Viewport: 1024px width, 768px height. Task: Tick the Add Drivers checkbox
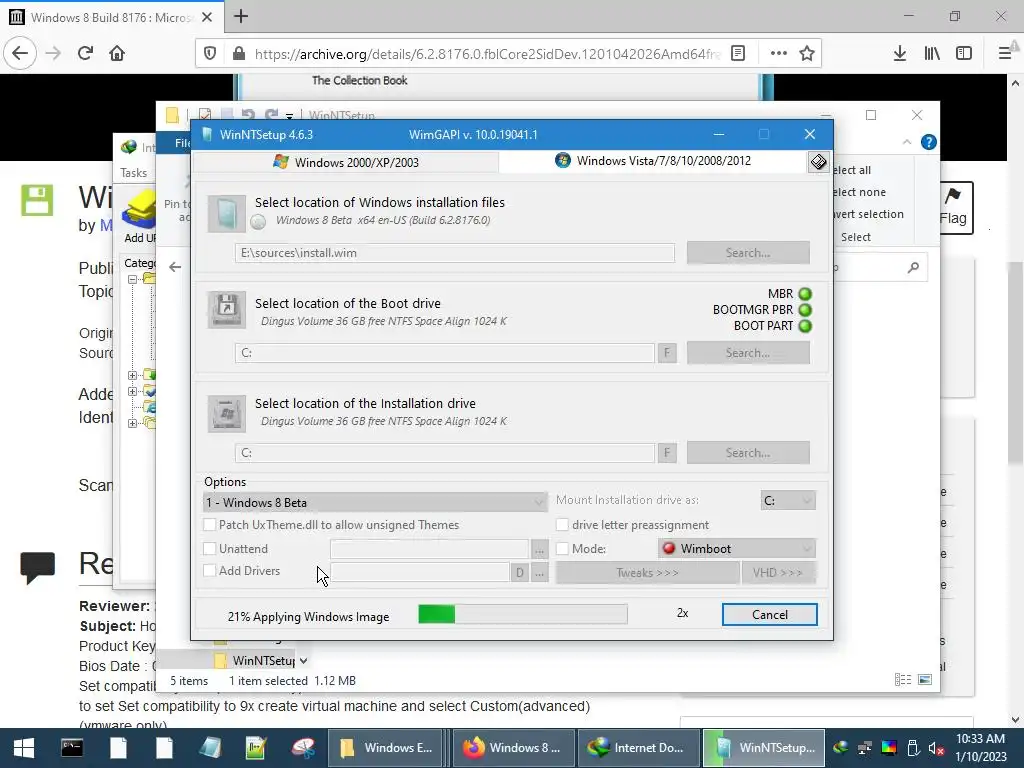(210, 570)
